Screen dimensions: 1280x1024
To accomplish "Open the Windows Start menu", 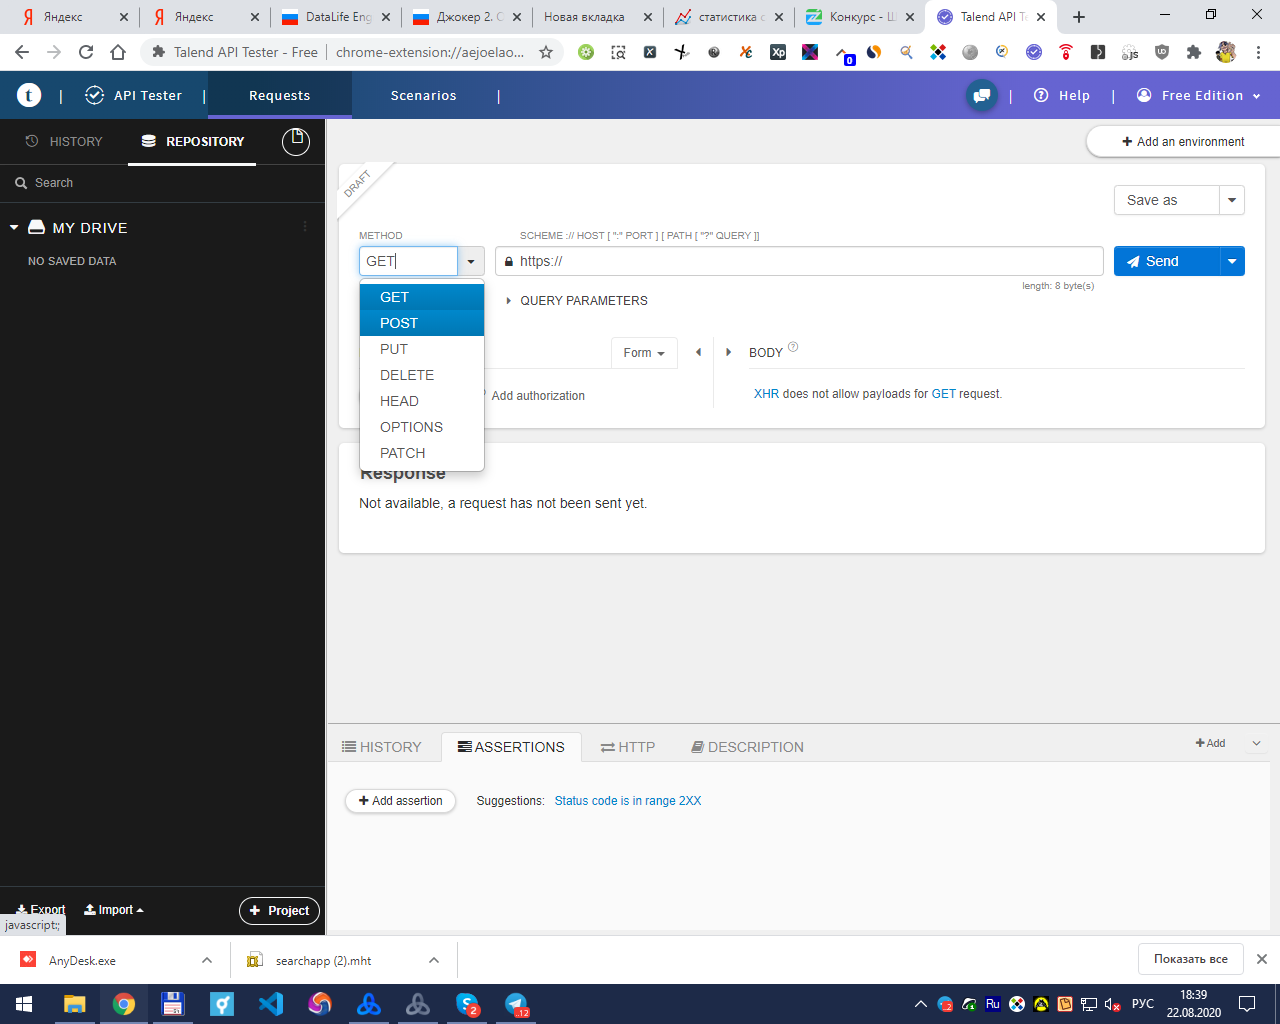I will (x=24, y=1004).
